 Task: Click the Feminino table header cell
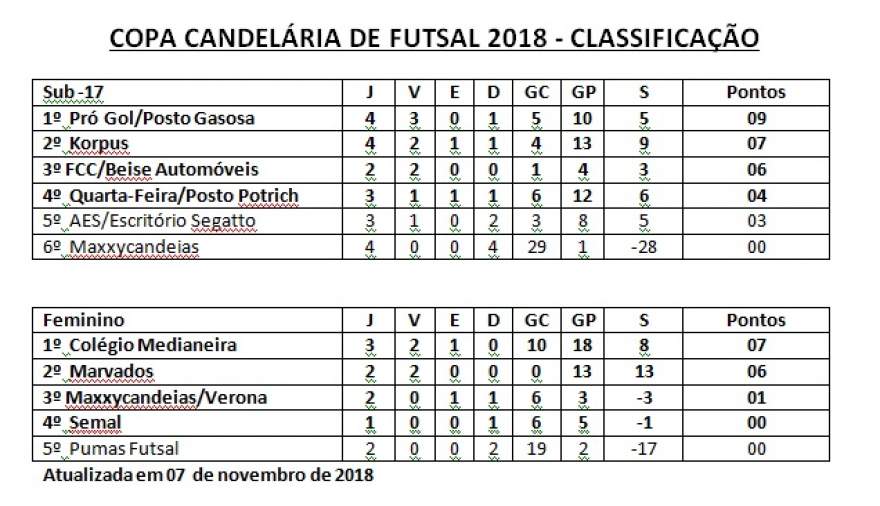click(187, 320)
